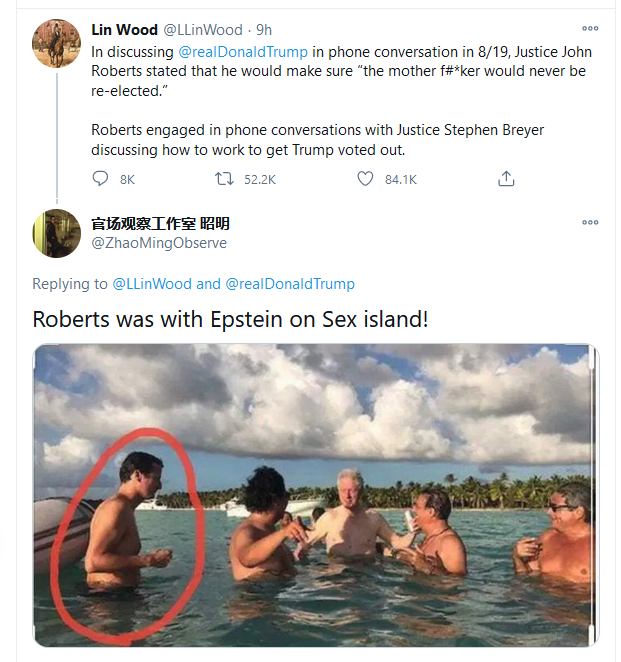Retweet Lin Wood's tweet using the retweet icon
The height and width of the screenshot is (662, 621).
[226, 179]
